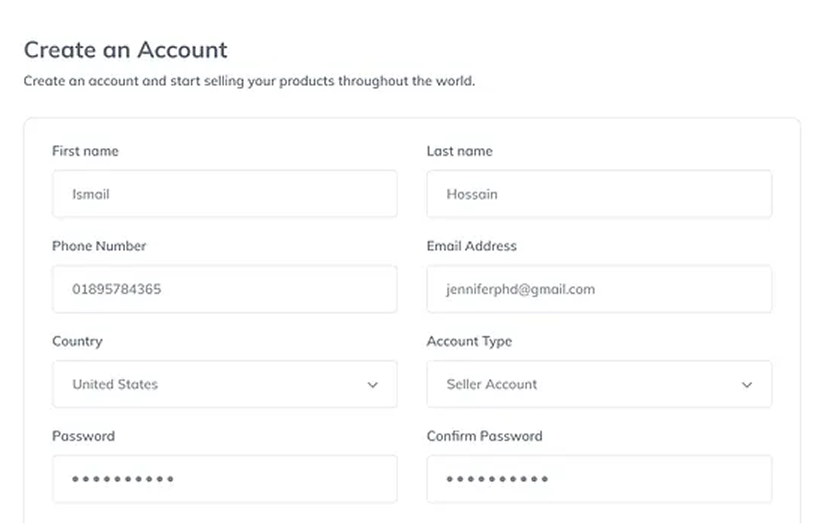Click the 'Create an Account' heading
The height and width of the screenshot is (524, 819).
[x=125, y=49]
